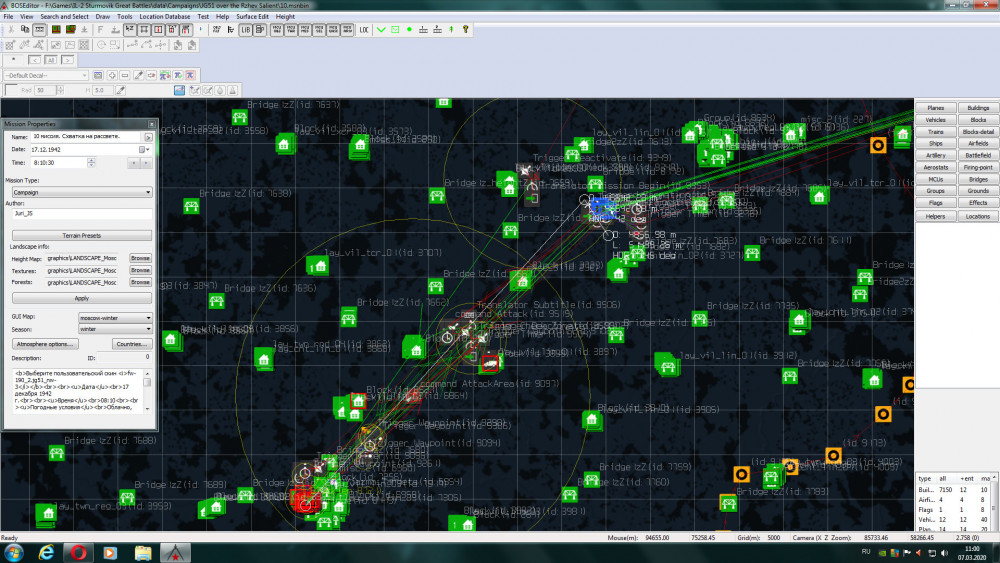Screen dimensions: 1000x563
Task: Open the Mission Type Campaign dropdown
Action: 82,192
